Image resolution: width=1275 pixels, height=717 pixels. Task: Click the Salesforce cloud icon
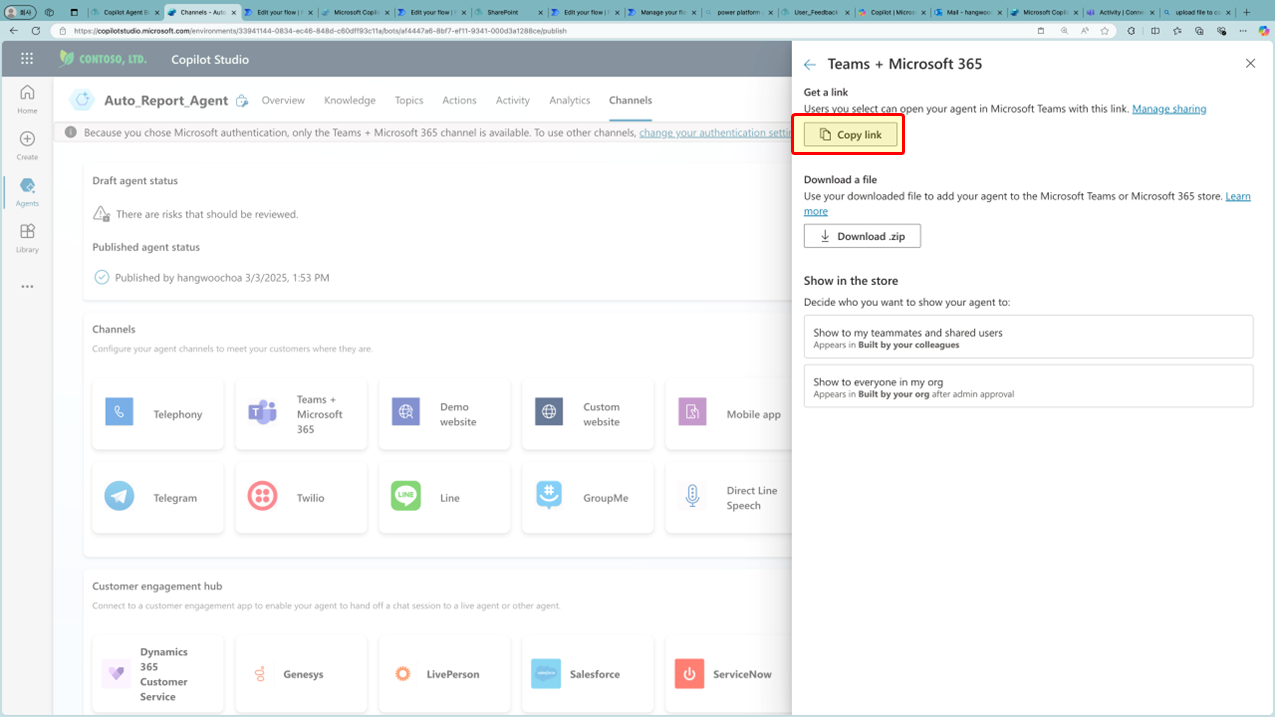click(546, 674)
